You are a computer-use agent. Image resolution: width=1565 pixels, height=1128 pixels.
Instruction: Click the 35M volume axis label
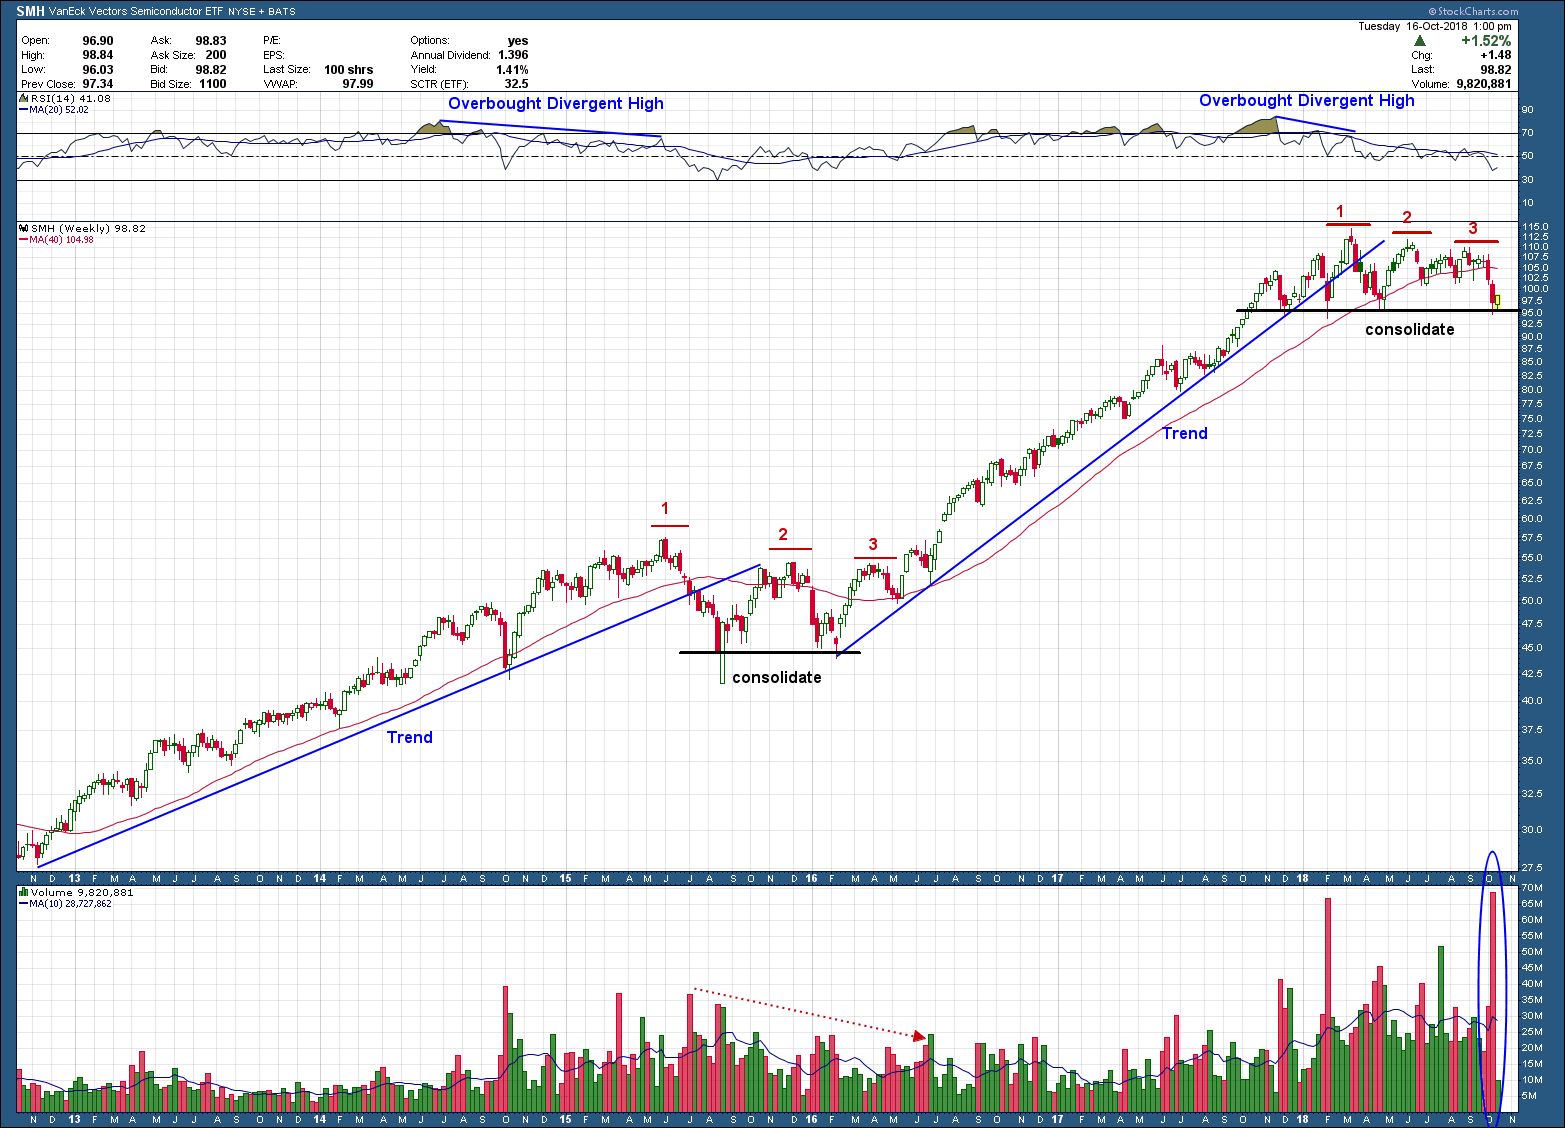pos(1530,1000)
